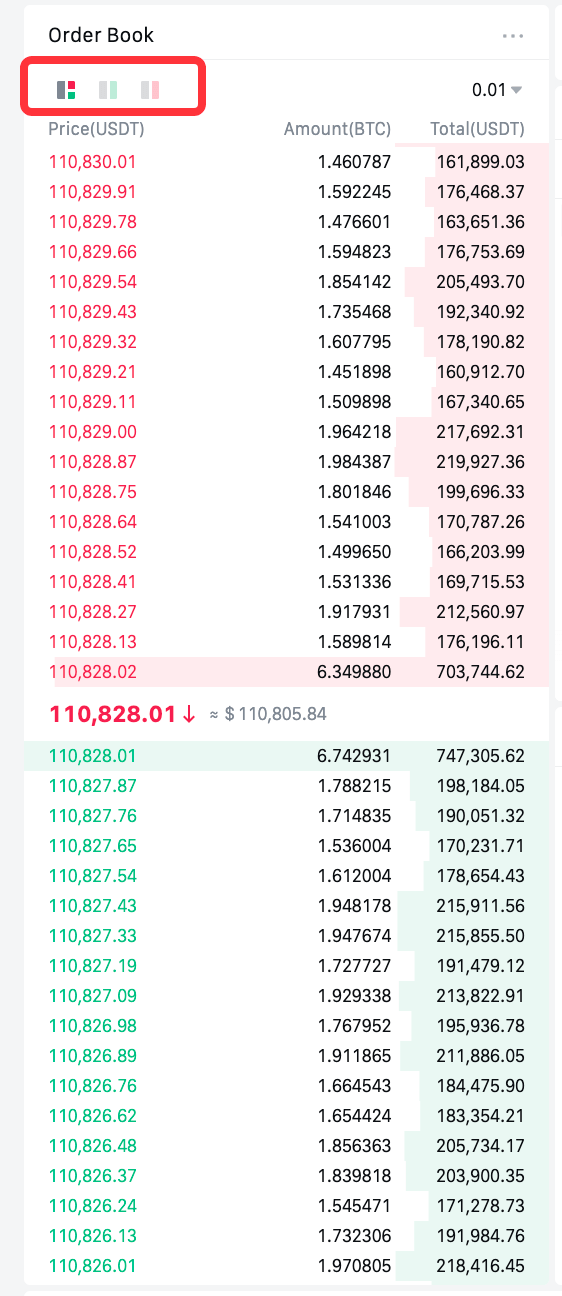Screen dimensions: 562x1296
Task: Click the Price(USDT) column header
Action: tap(97, 129)
